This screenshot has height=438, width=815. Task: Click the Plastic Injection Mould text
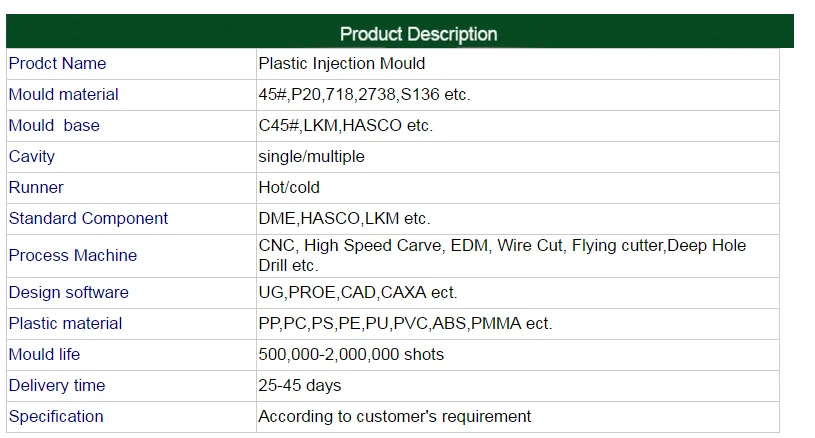point(342,64)
